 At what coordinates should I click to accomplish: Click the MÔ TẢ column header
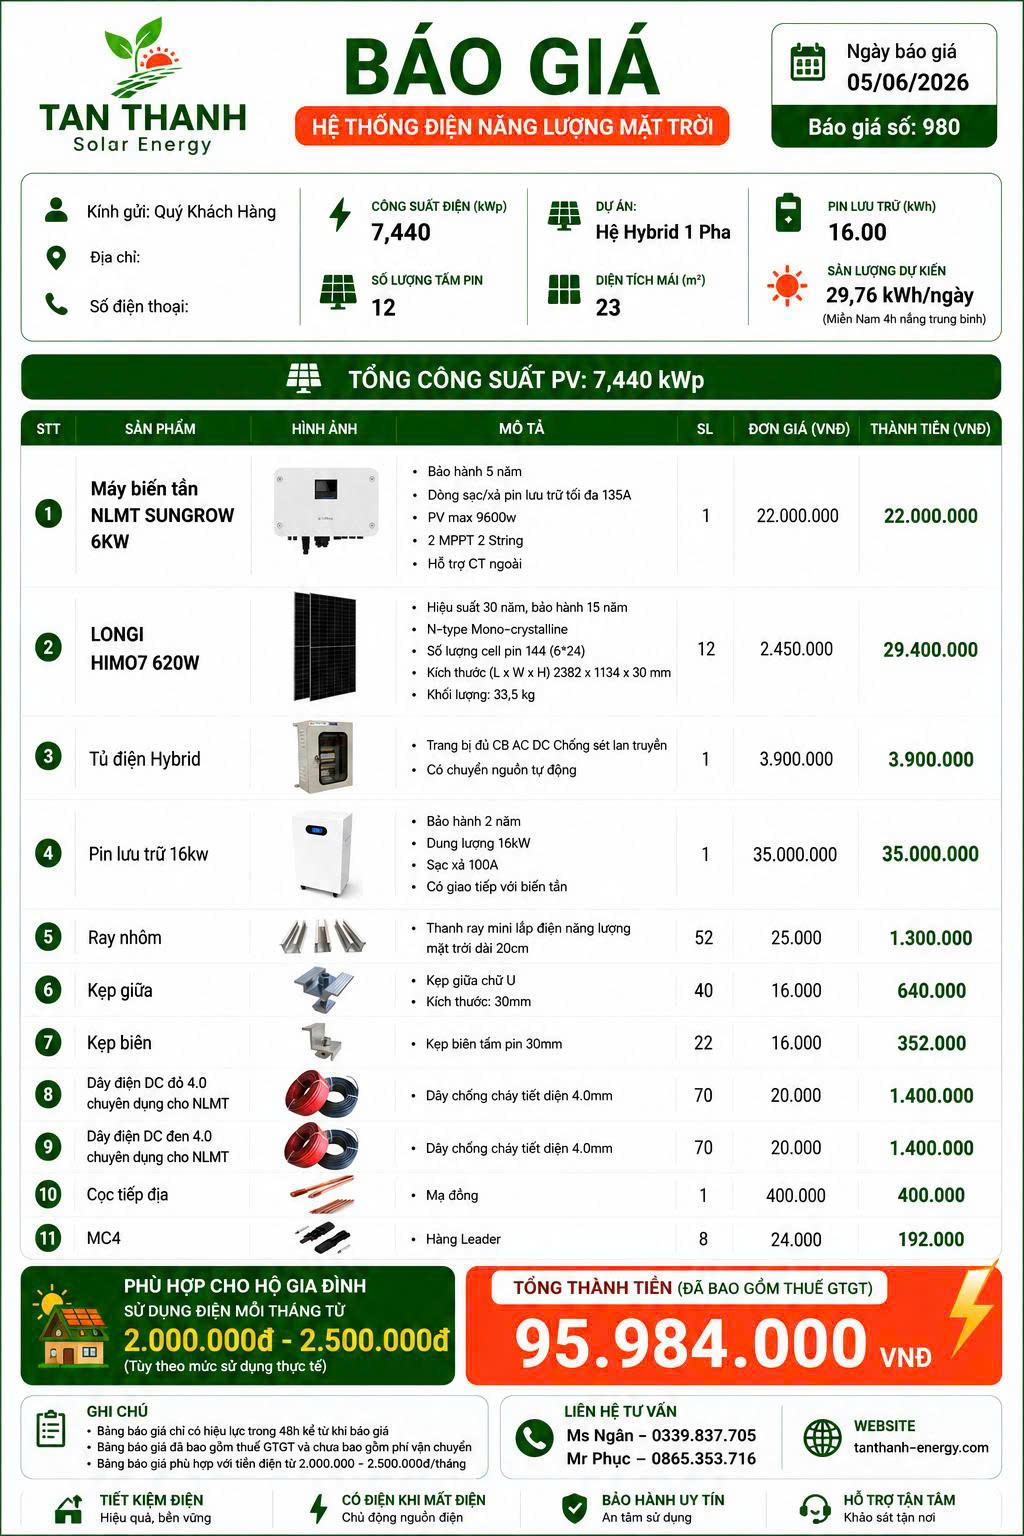(x=521, y=428)
